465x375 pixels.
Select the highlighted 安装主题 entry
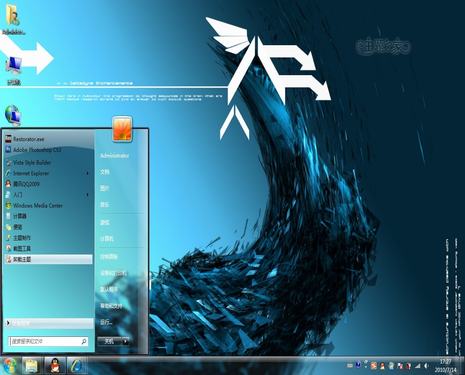(49, 259)
